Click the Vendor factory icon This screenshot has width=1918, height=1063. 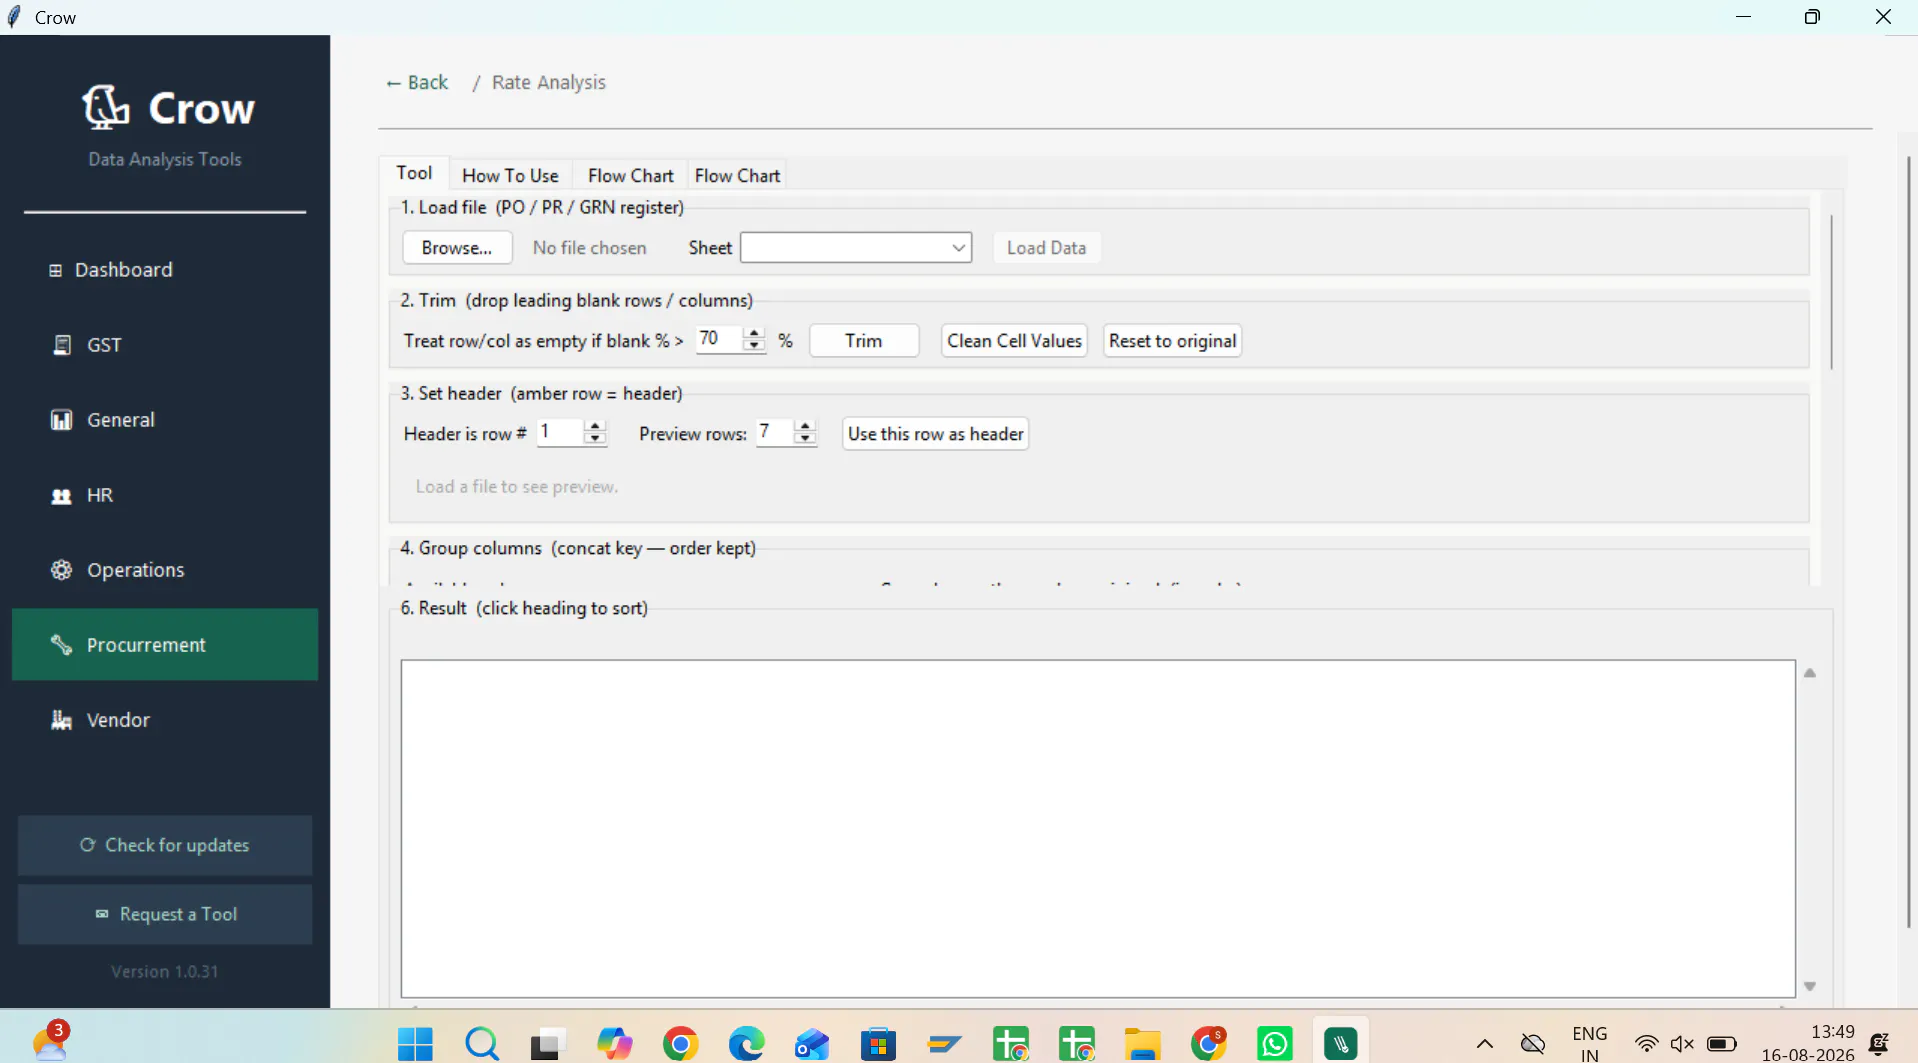click(62, 720)
